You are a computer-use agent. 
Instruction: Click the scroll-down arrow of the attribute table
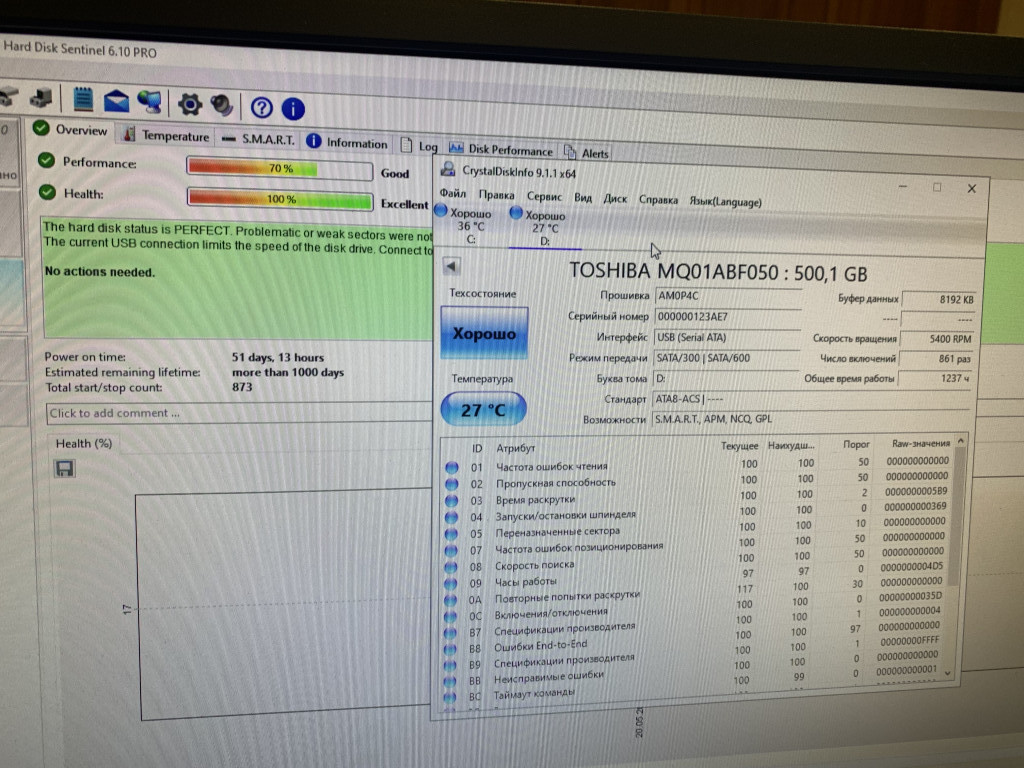948,673
